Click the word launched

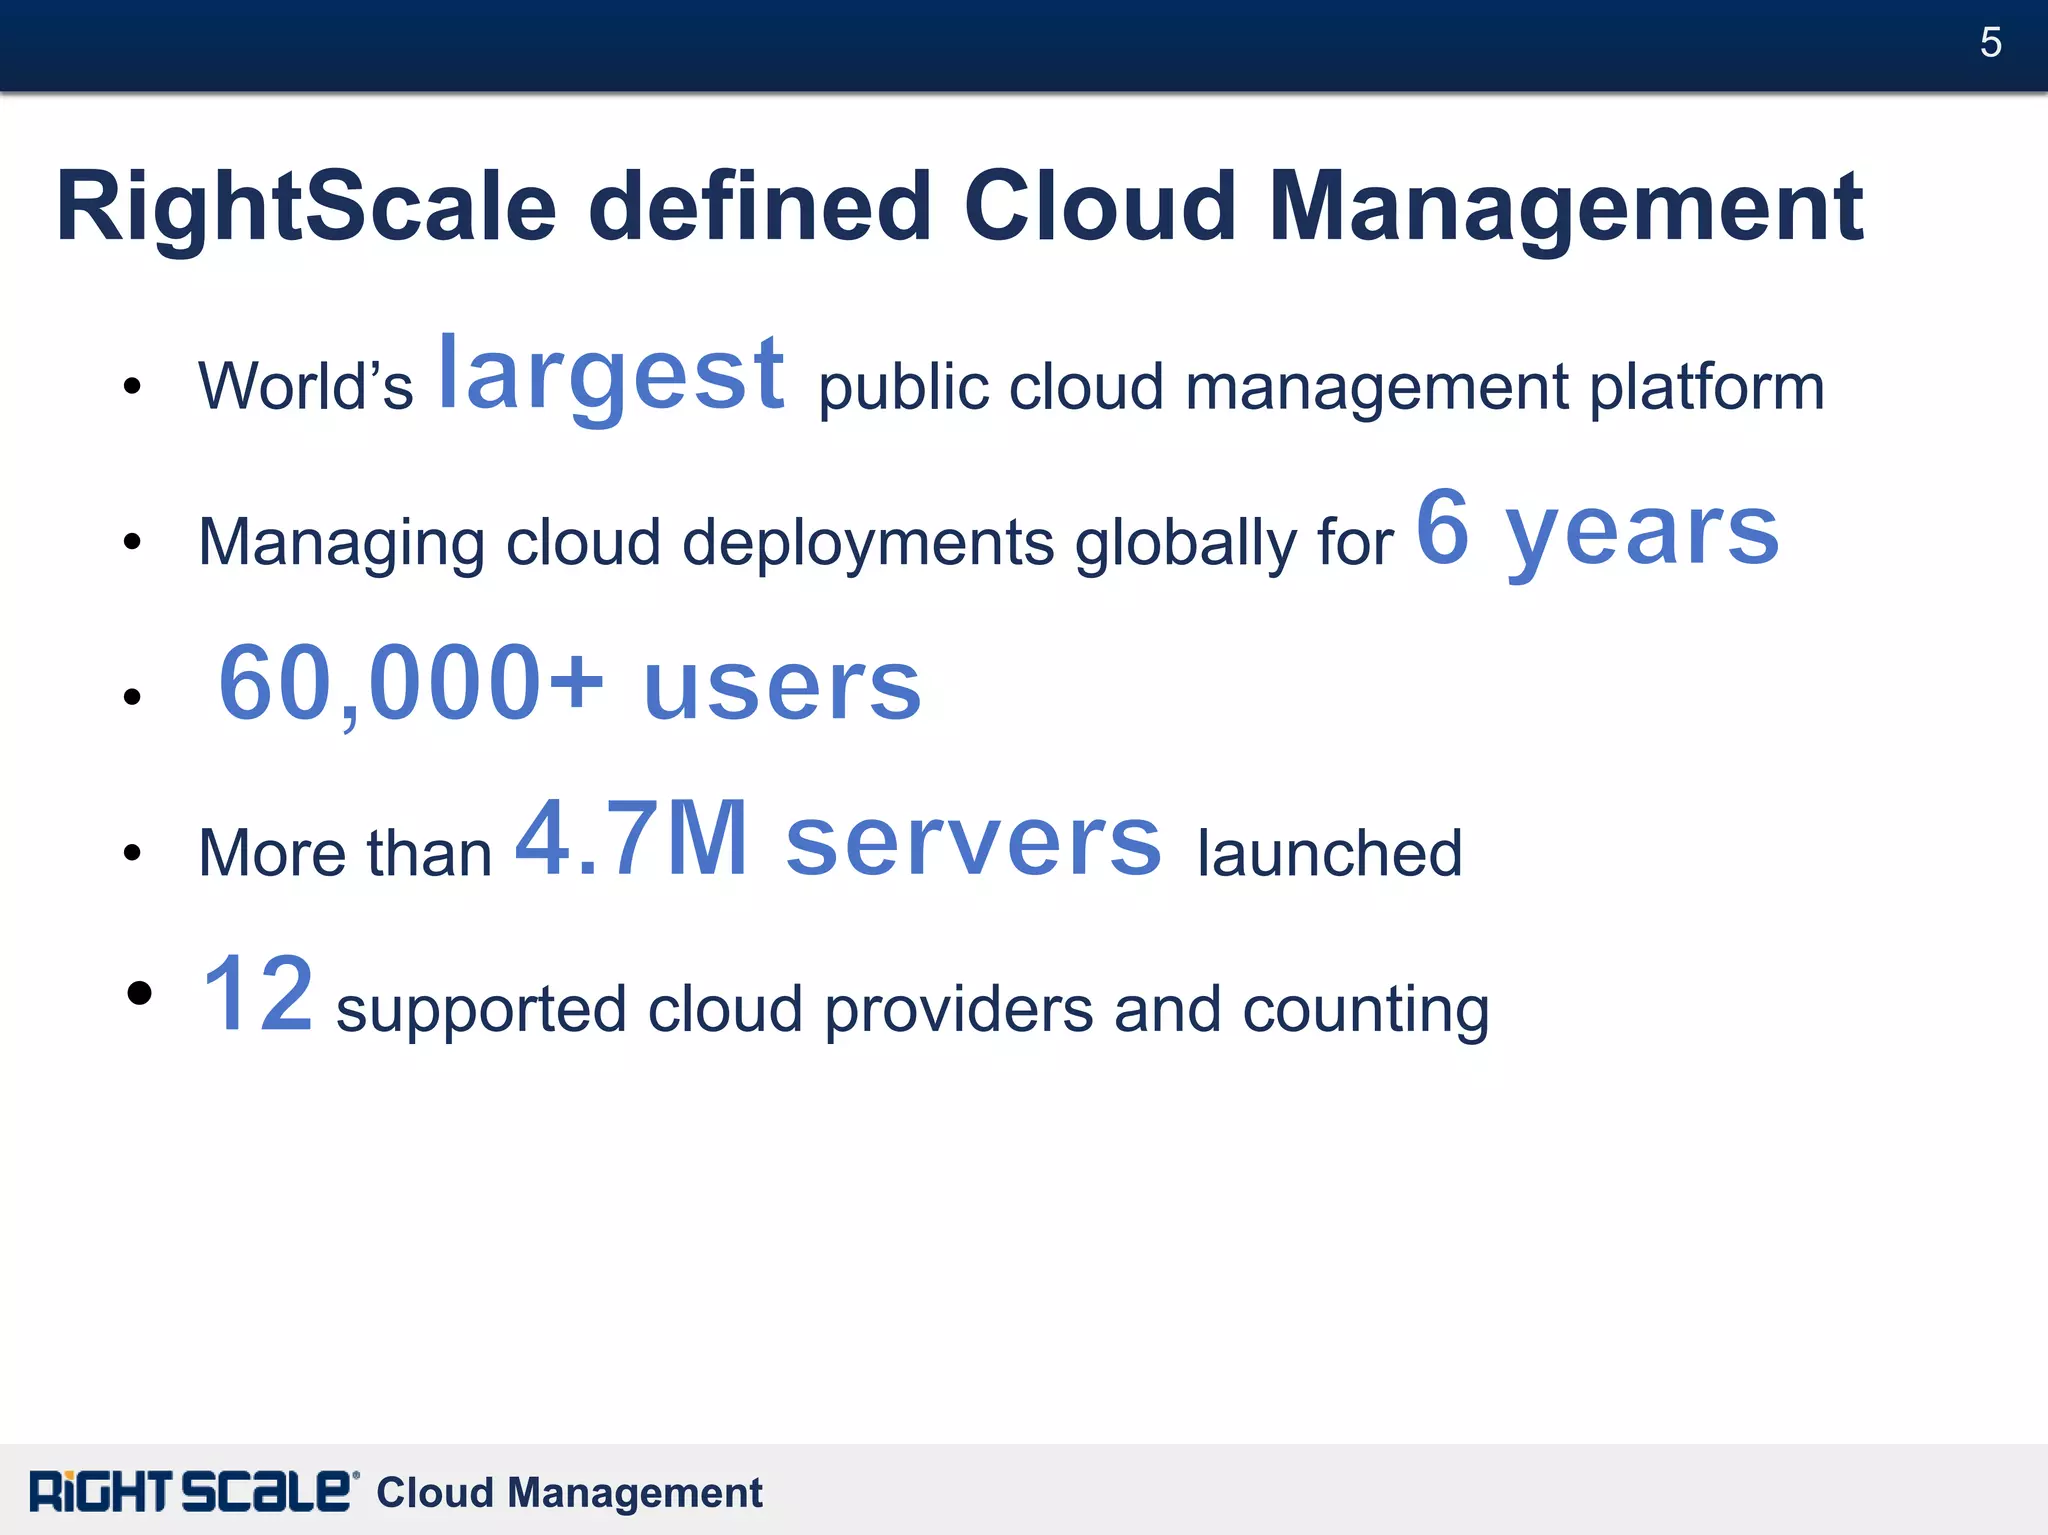pyautogui.click(x=1329, y=853)
